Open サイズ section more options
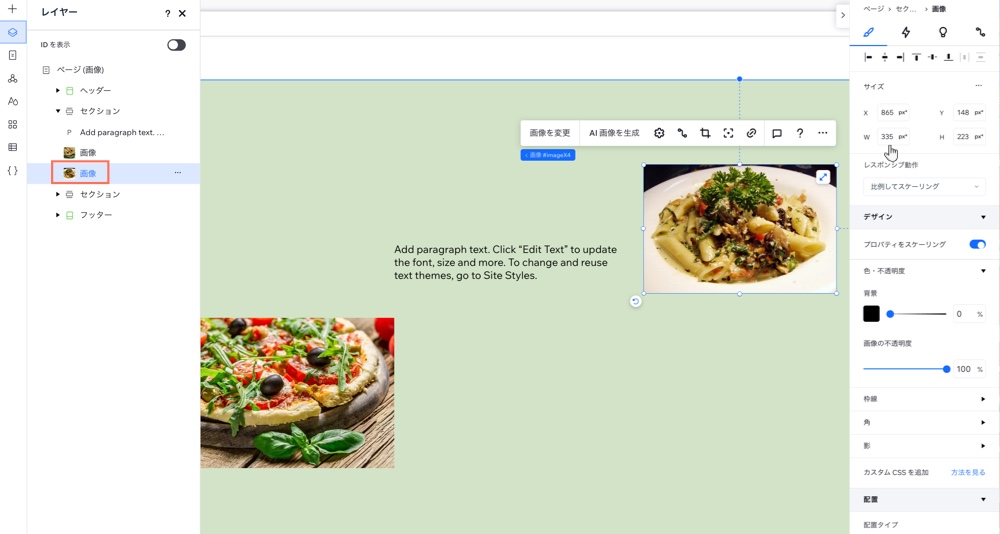 pos(978,86)
